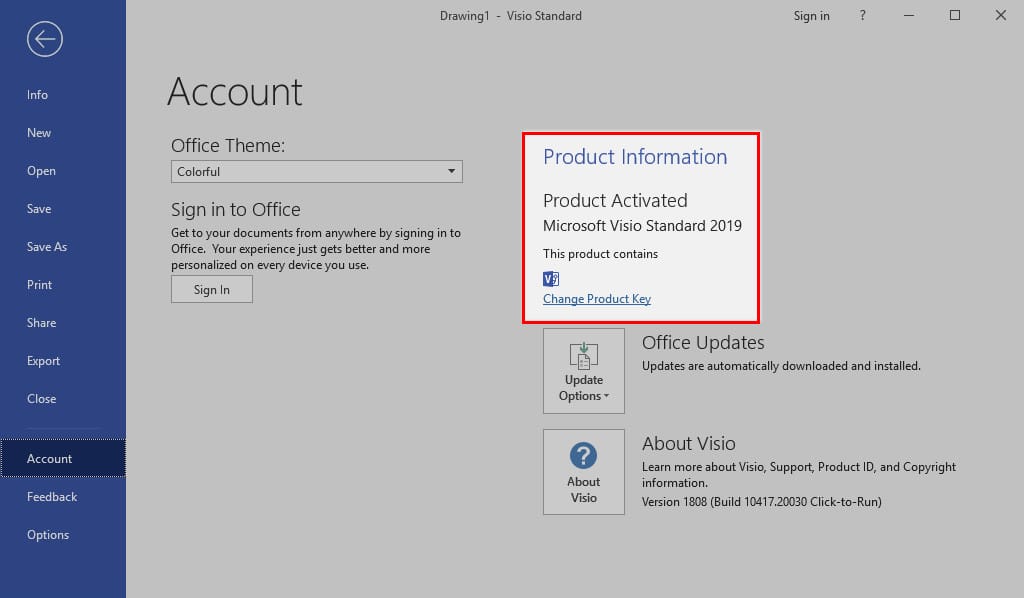Click the Sign in to Office heading

236,210
